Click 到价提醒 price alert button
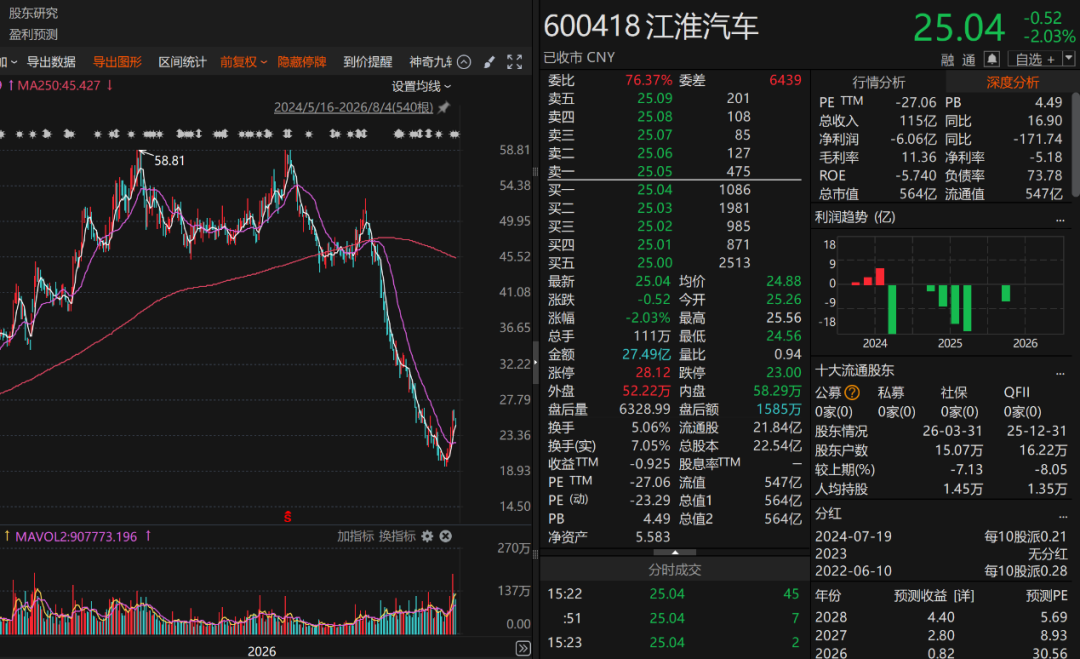Viewport: 1080px width, 659px height. [x=368, y=62]
